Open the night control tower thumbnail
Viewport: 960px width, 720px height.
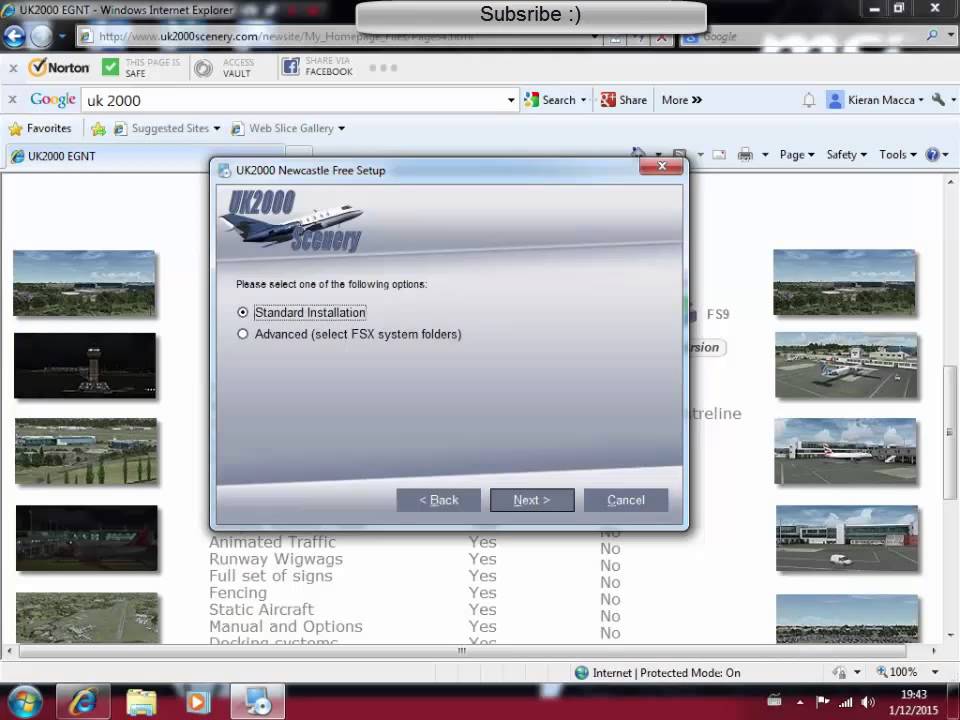(x=85, y=366)
